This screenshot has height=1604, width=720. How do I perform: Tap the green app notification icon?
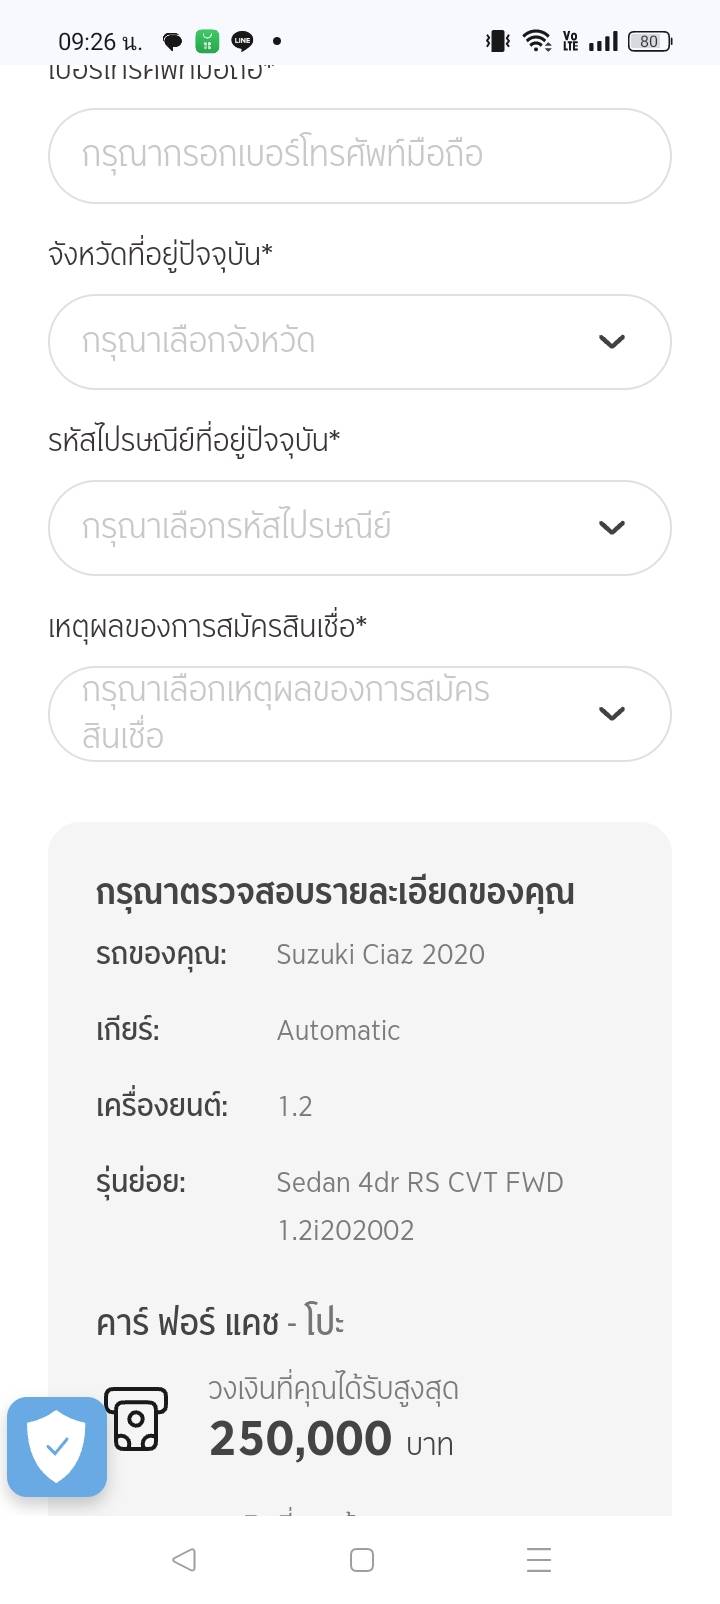click(207, 41)
